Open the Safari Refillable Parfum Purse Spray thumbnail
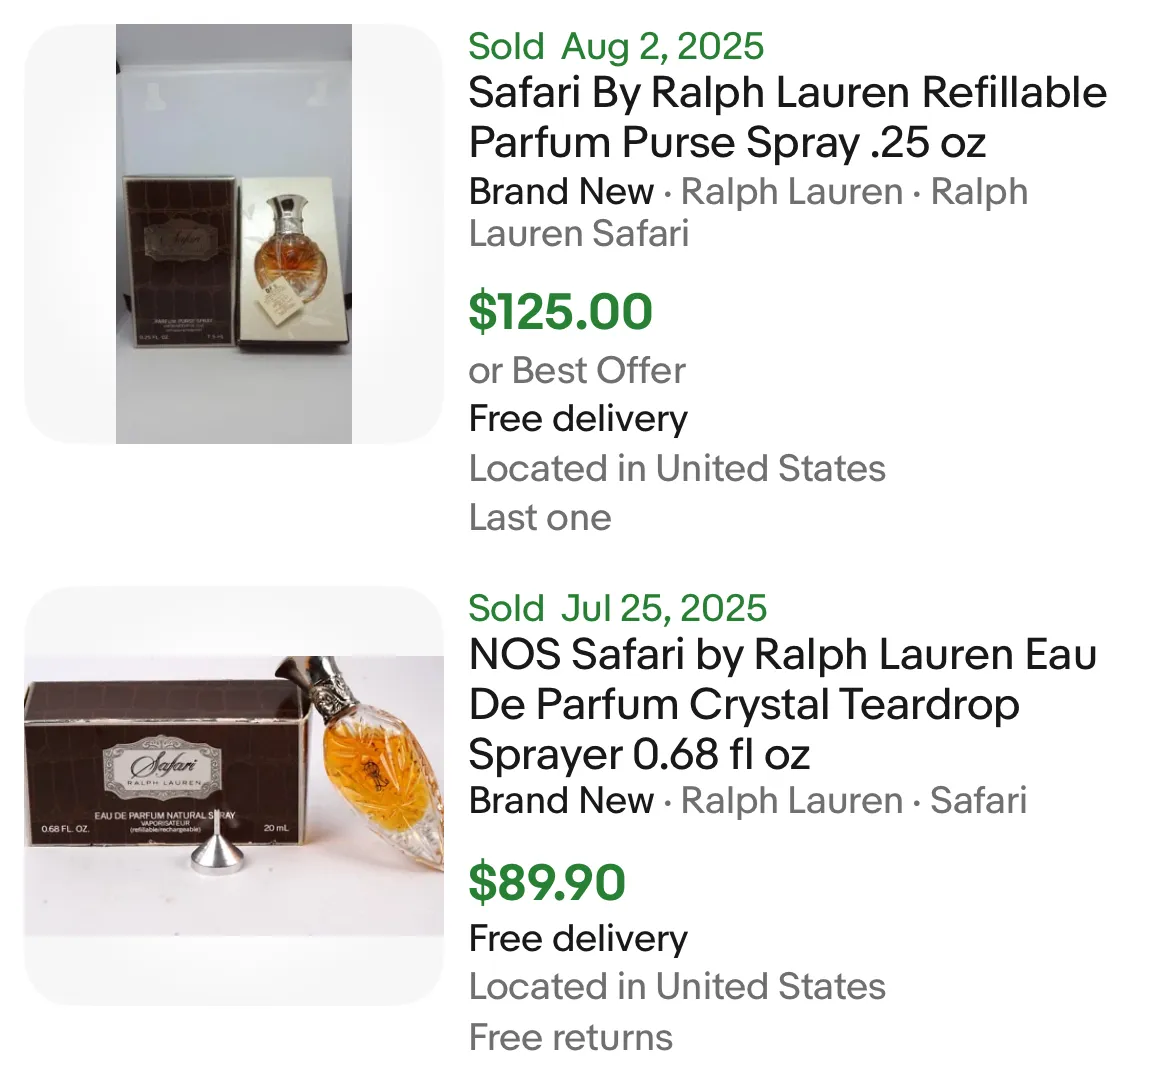 click(x=233, y=233)
